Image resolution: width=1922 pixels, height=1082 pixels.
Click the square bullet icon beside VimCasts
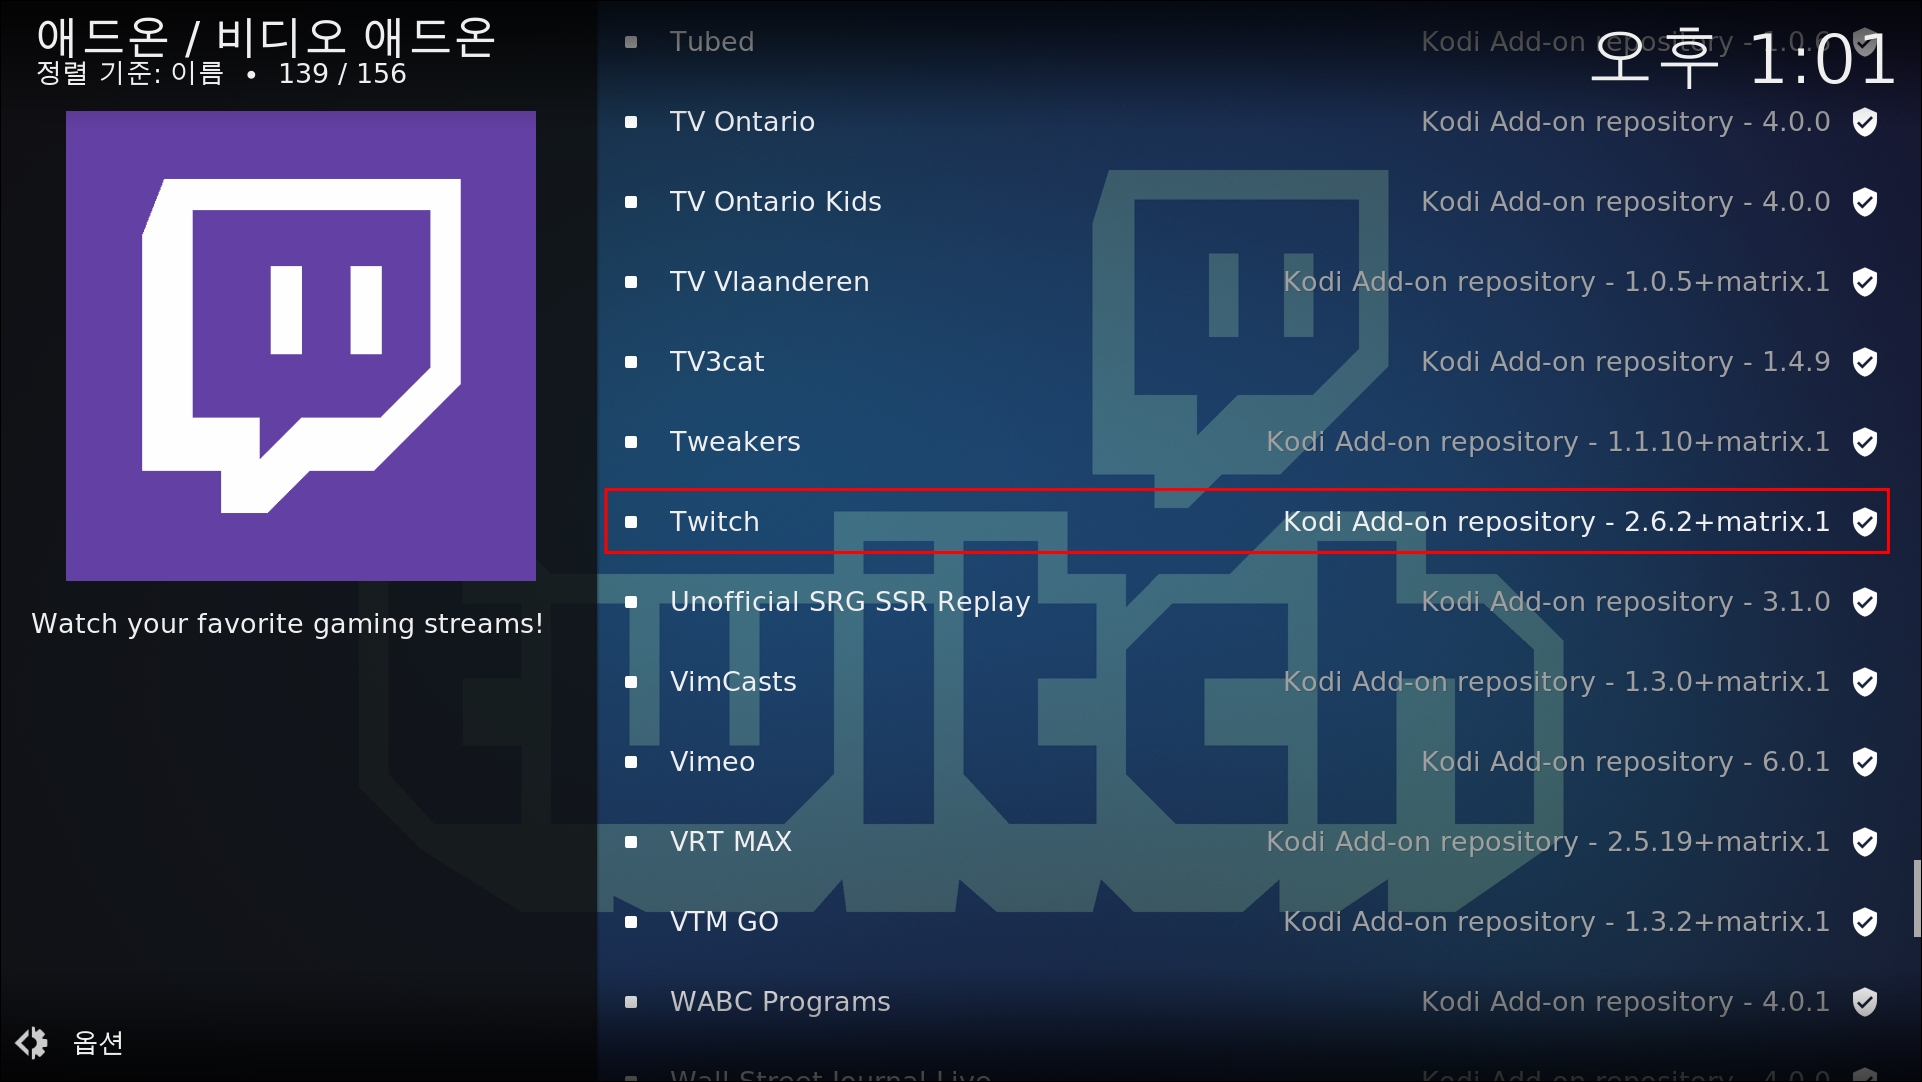point(631,682)
